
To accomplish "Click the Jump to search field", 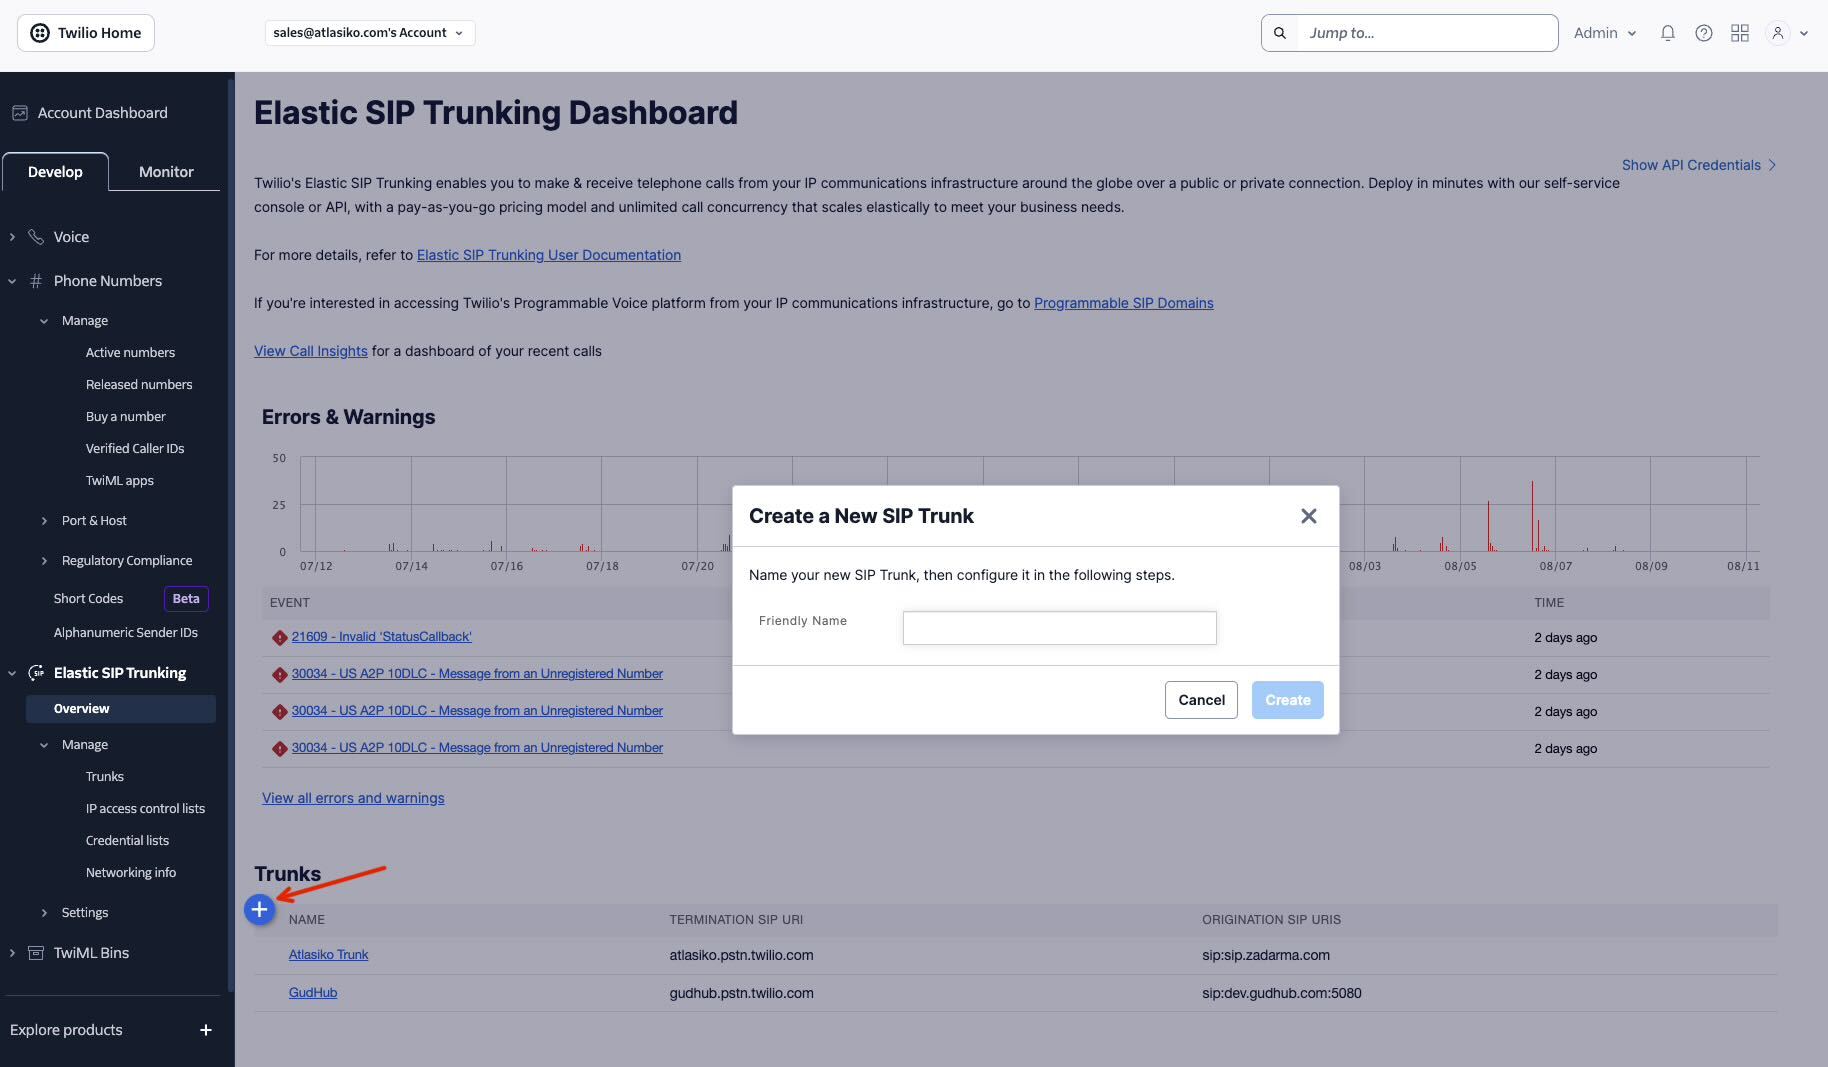I will 1427,33.
